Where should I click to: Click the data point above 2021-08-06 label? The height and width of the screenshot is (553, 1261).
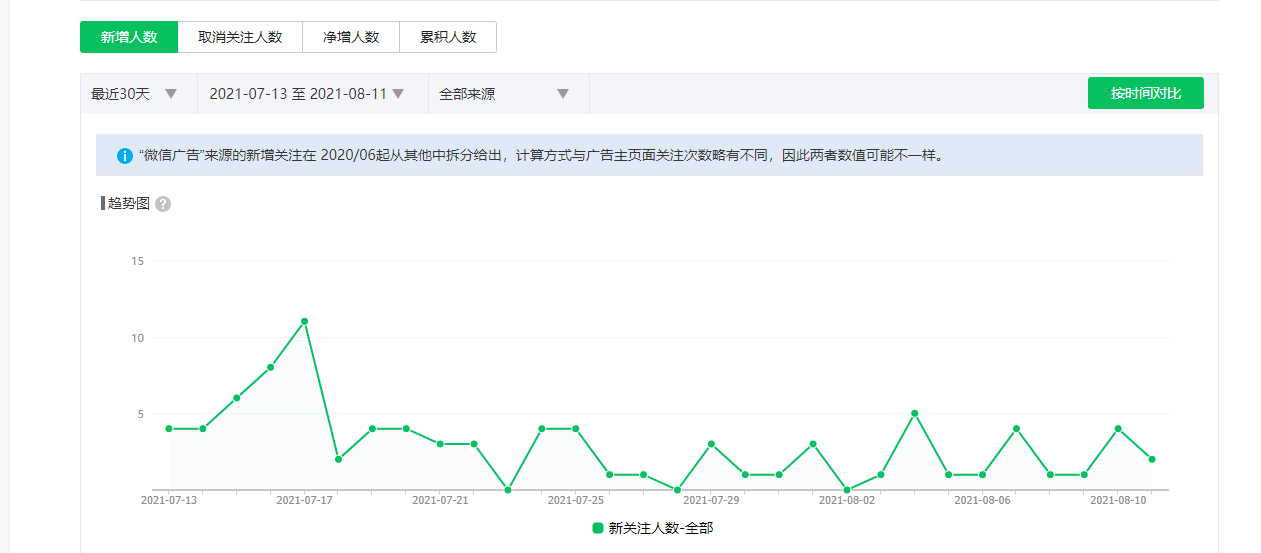982,474
